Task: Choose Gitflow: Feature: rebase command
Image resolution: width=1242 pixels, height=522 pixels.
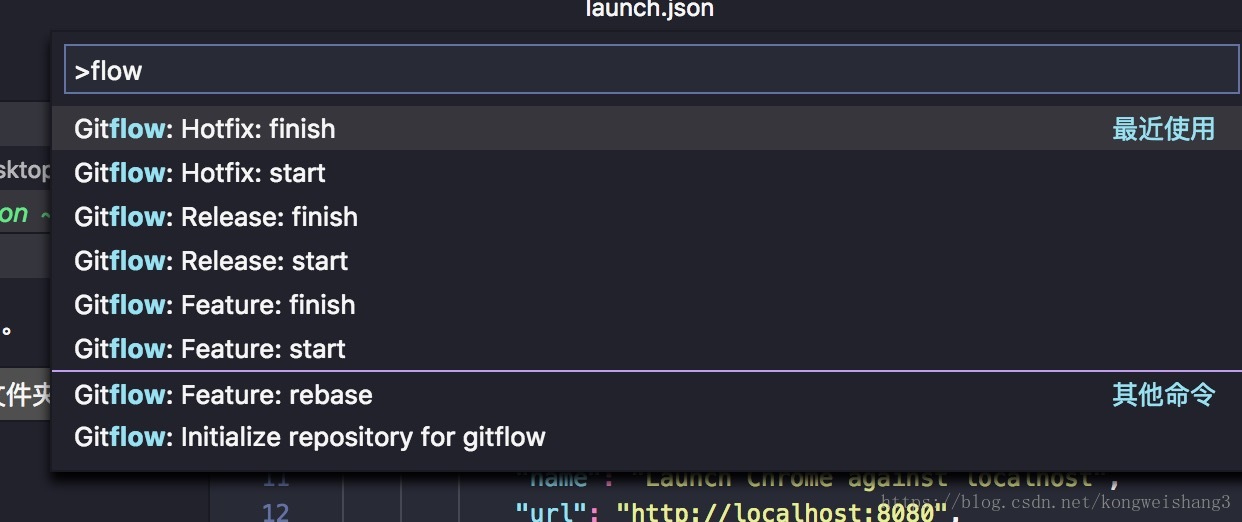Action: (645, 395)
